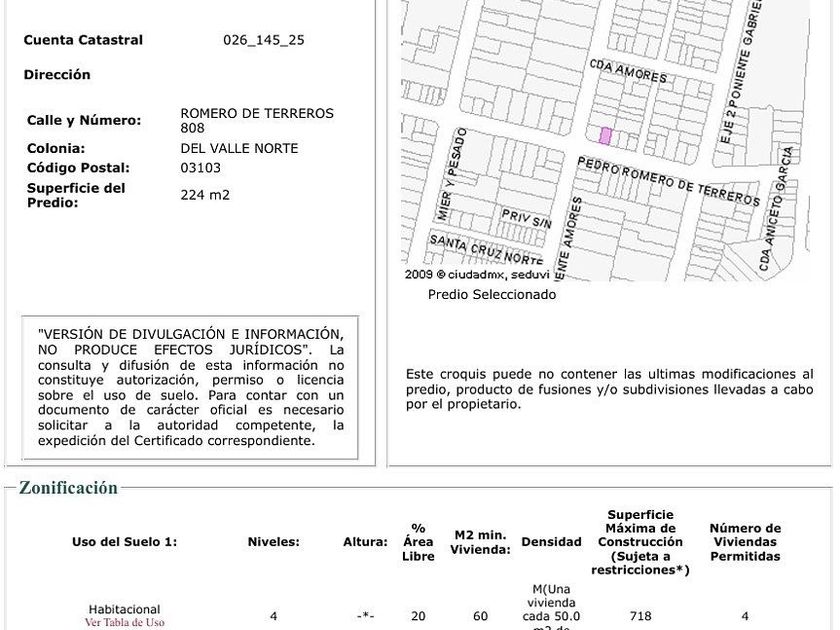Screen dimensions: 840x630
Task: Click Superficie Máxima de Construcción header
Action: [x=640, y=542]
